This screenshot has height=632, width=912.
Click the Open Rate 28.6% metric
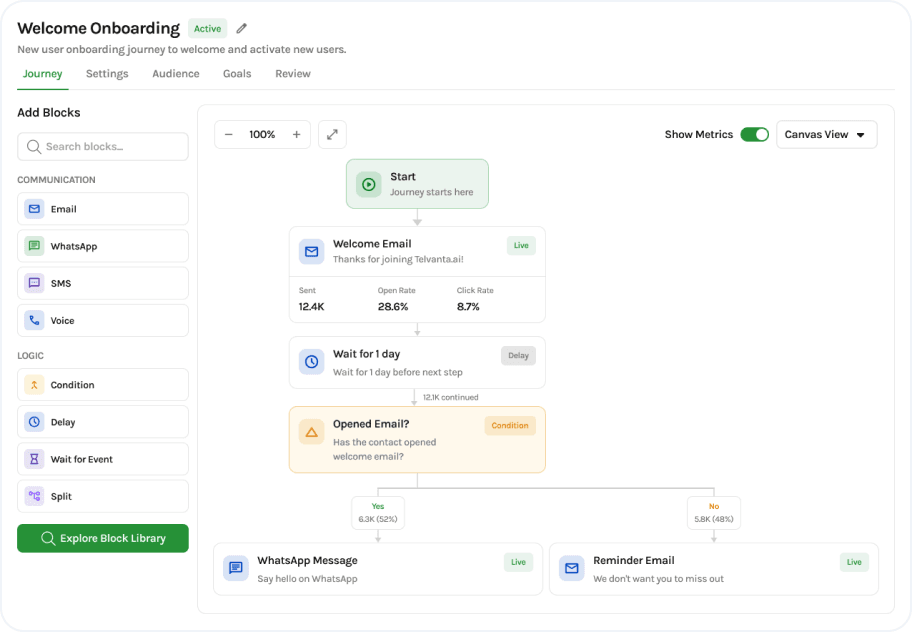pyautogui.click(x=396, y=299)
